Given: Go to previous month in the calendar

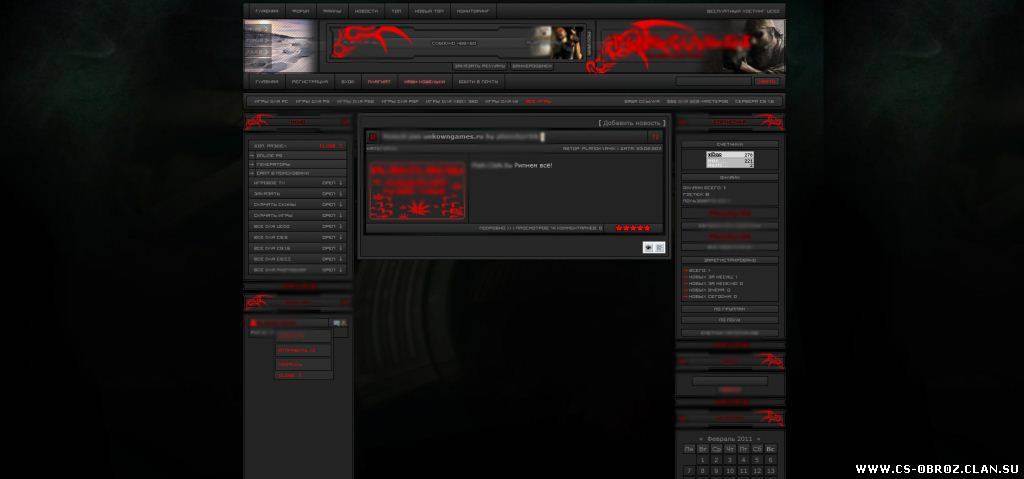Looking at the screenshot, I should click(x=699, y=439).
